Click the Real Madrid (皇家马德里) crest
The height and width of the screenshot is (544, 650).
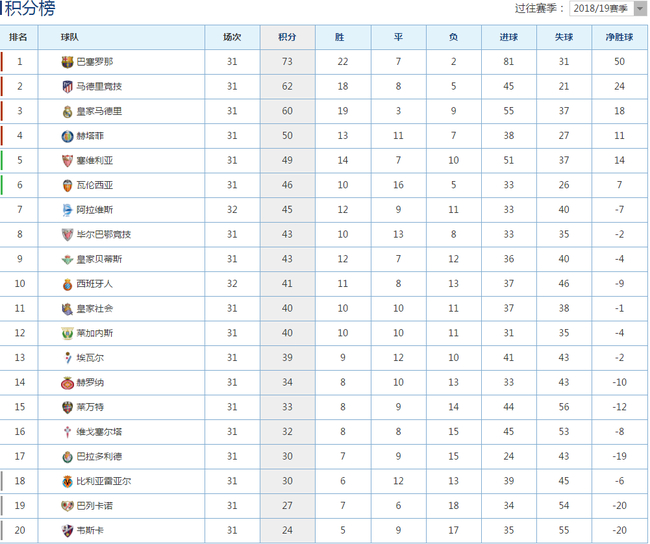click(x=68, y=111)
